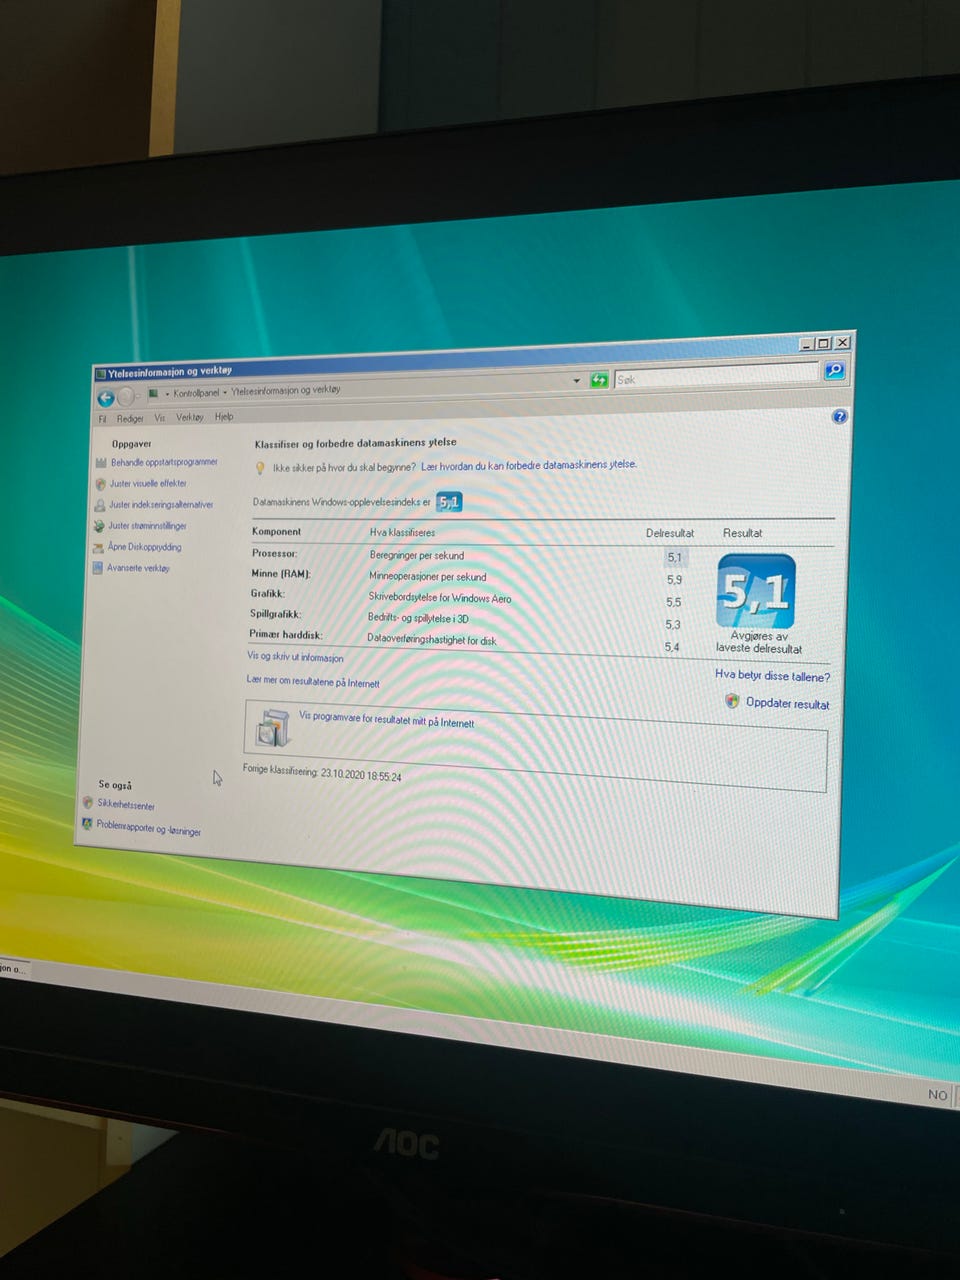Click Lær mer om resultatene på Internett
The width and height of the screenshot is (960, 1280).
313,681
